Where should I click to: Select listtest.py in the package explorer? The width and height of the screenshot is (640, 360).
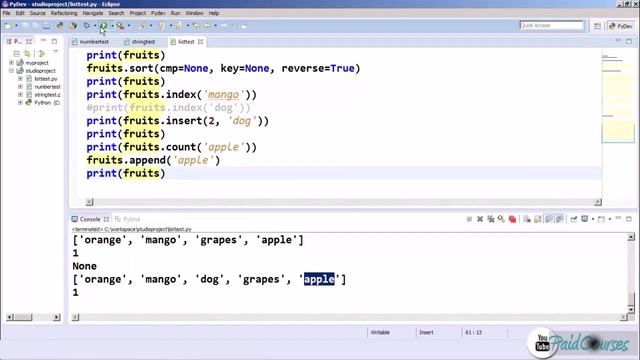tap(46, 78)
